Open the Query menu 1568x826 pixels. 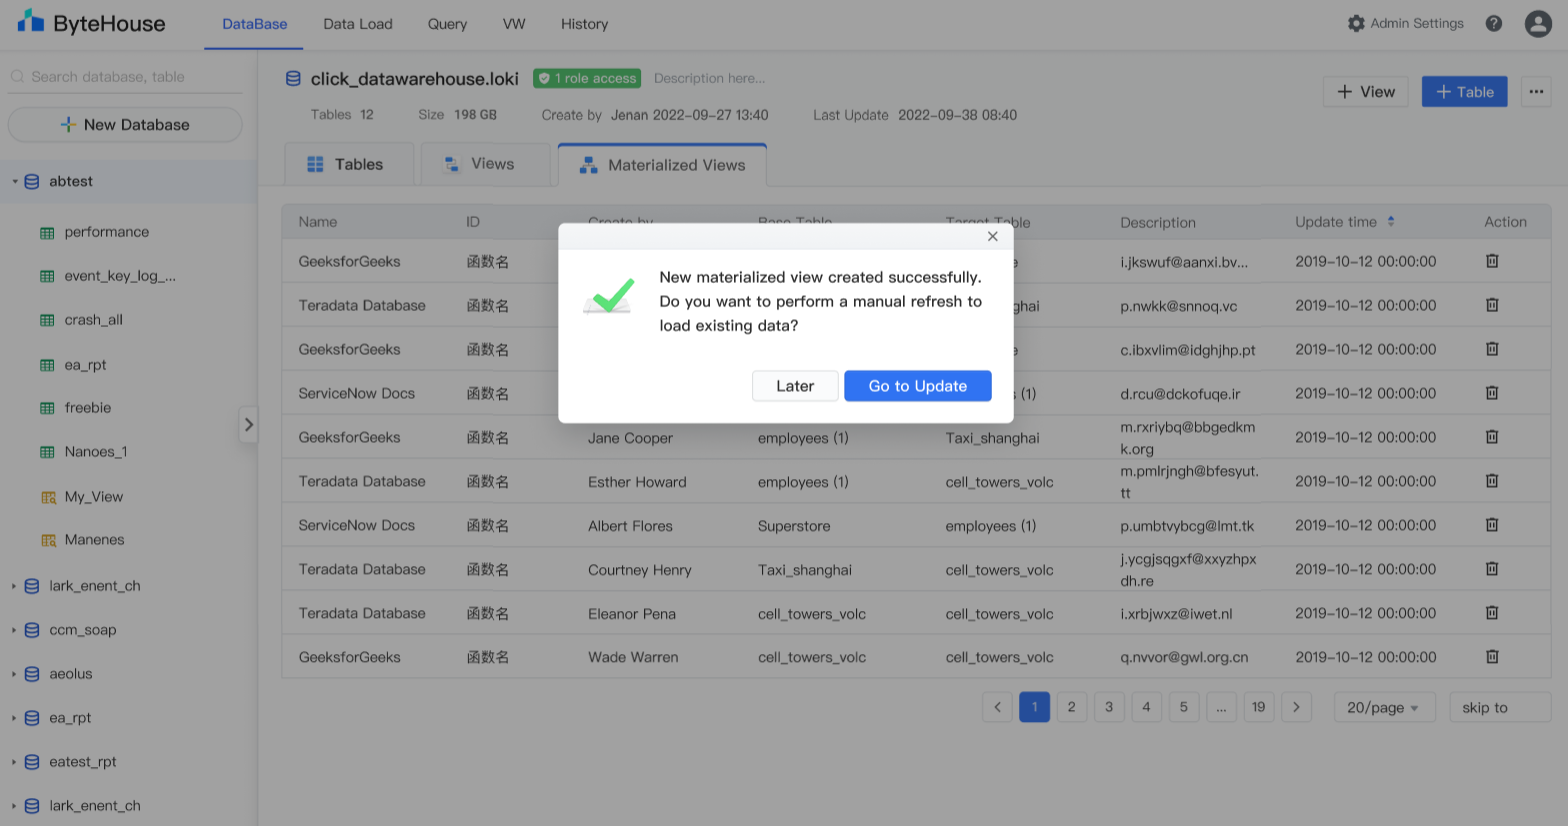pyautogui.click(x=447, y=24)
